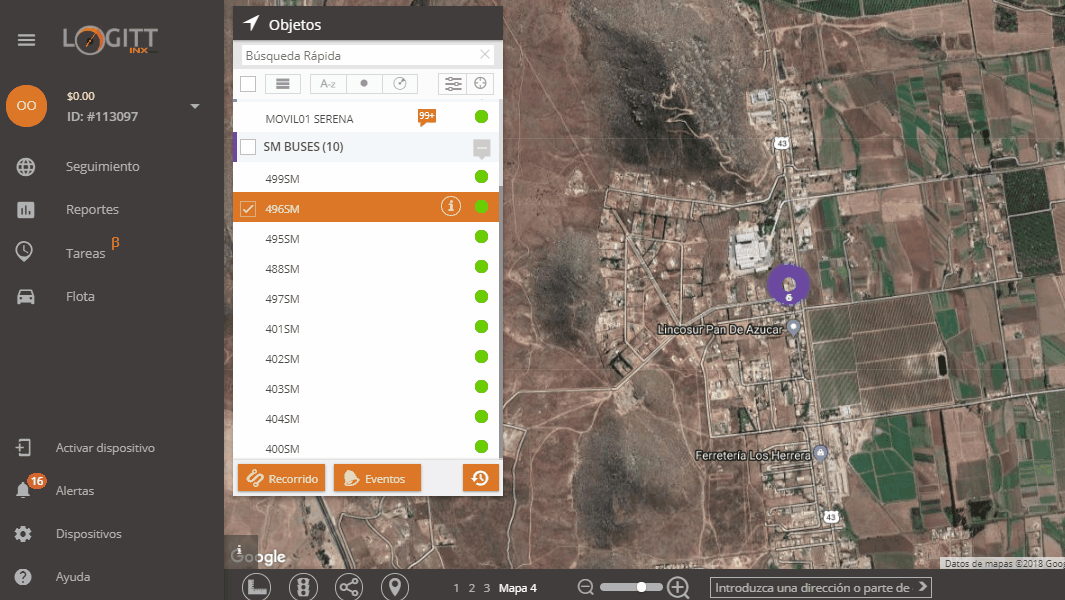Click Ferretería Los Herrera map pin
Viewport: 1065px width, 600px height.
[820, 454]
